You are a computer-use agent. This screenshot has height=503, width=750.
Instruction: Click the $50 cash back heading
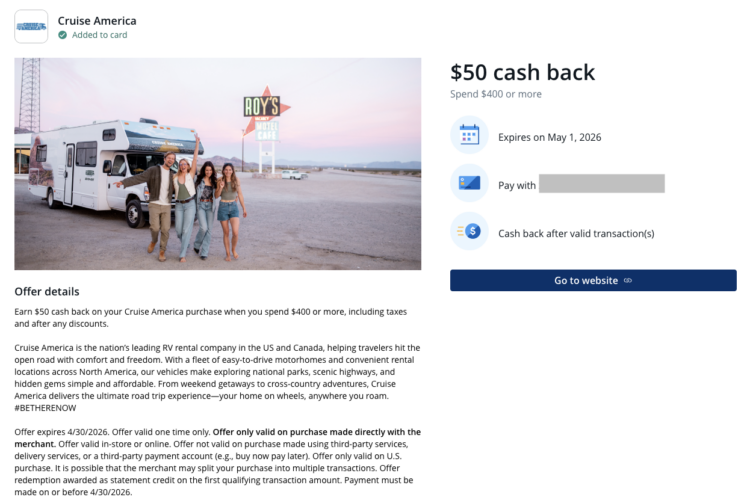pyautogui.click(x=522, y=72)
